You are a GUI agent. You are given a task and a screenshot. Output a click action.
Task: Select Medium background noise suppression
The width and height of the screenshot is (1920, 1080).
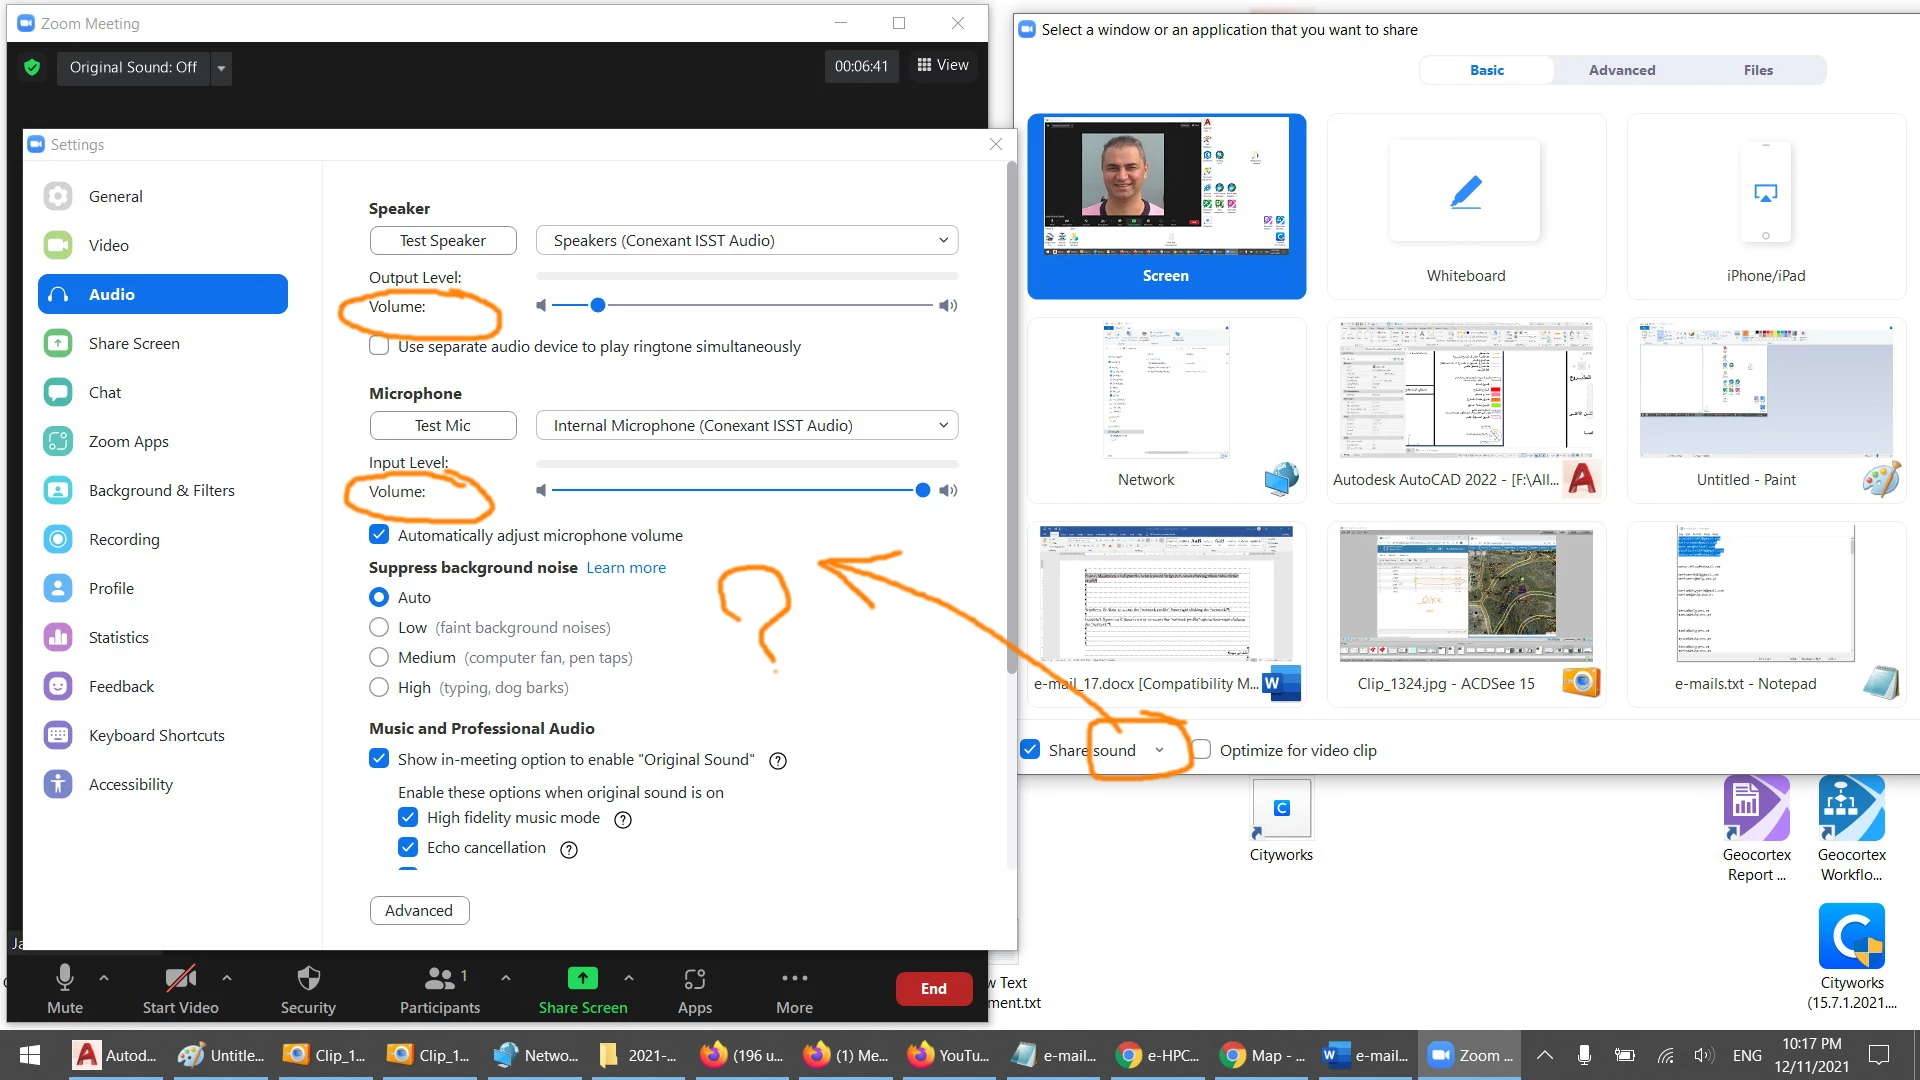pyautogui.click(x=379, y=657)
